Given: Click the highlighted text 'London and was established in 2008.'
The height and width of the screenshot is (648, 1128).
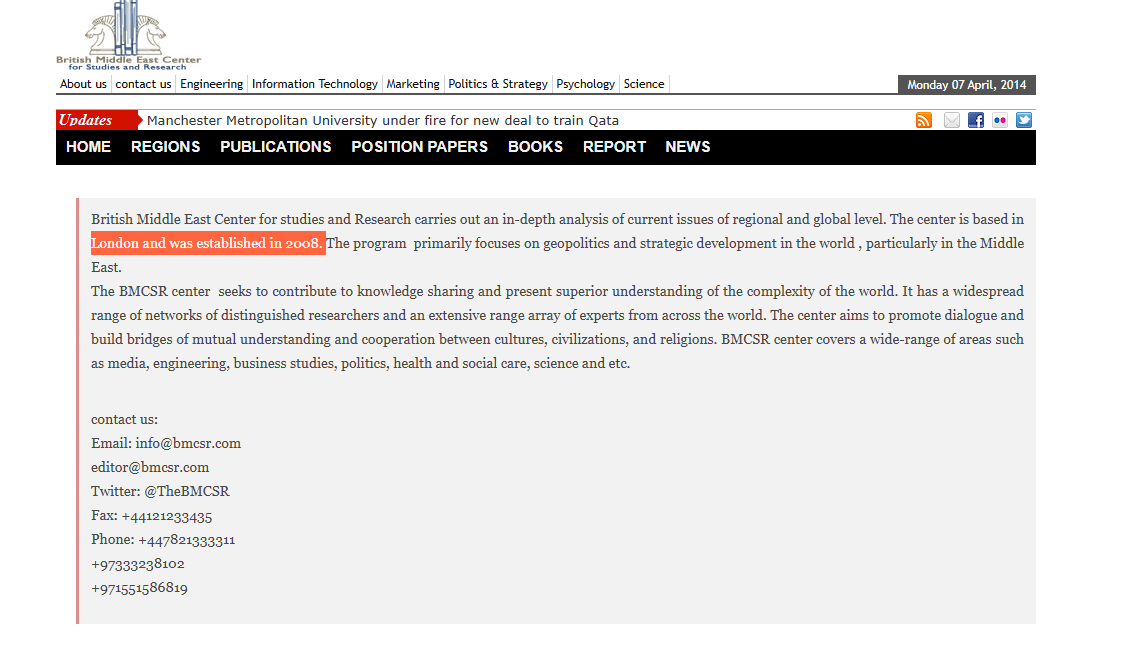Looking at the screenshot, I should point(208,243).
